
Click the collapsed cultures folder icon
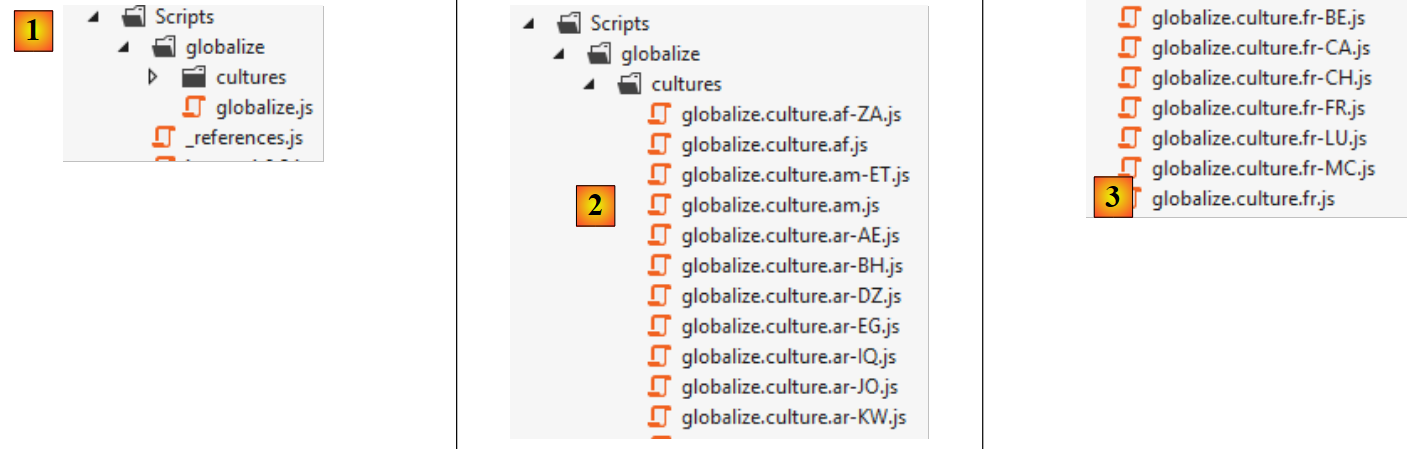coord(194,77)
